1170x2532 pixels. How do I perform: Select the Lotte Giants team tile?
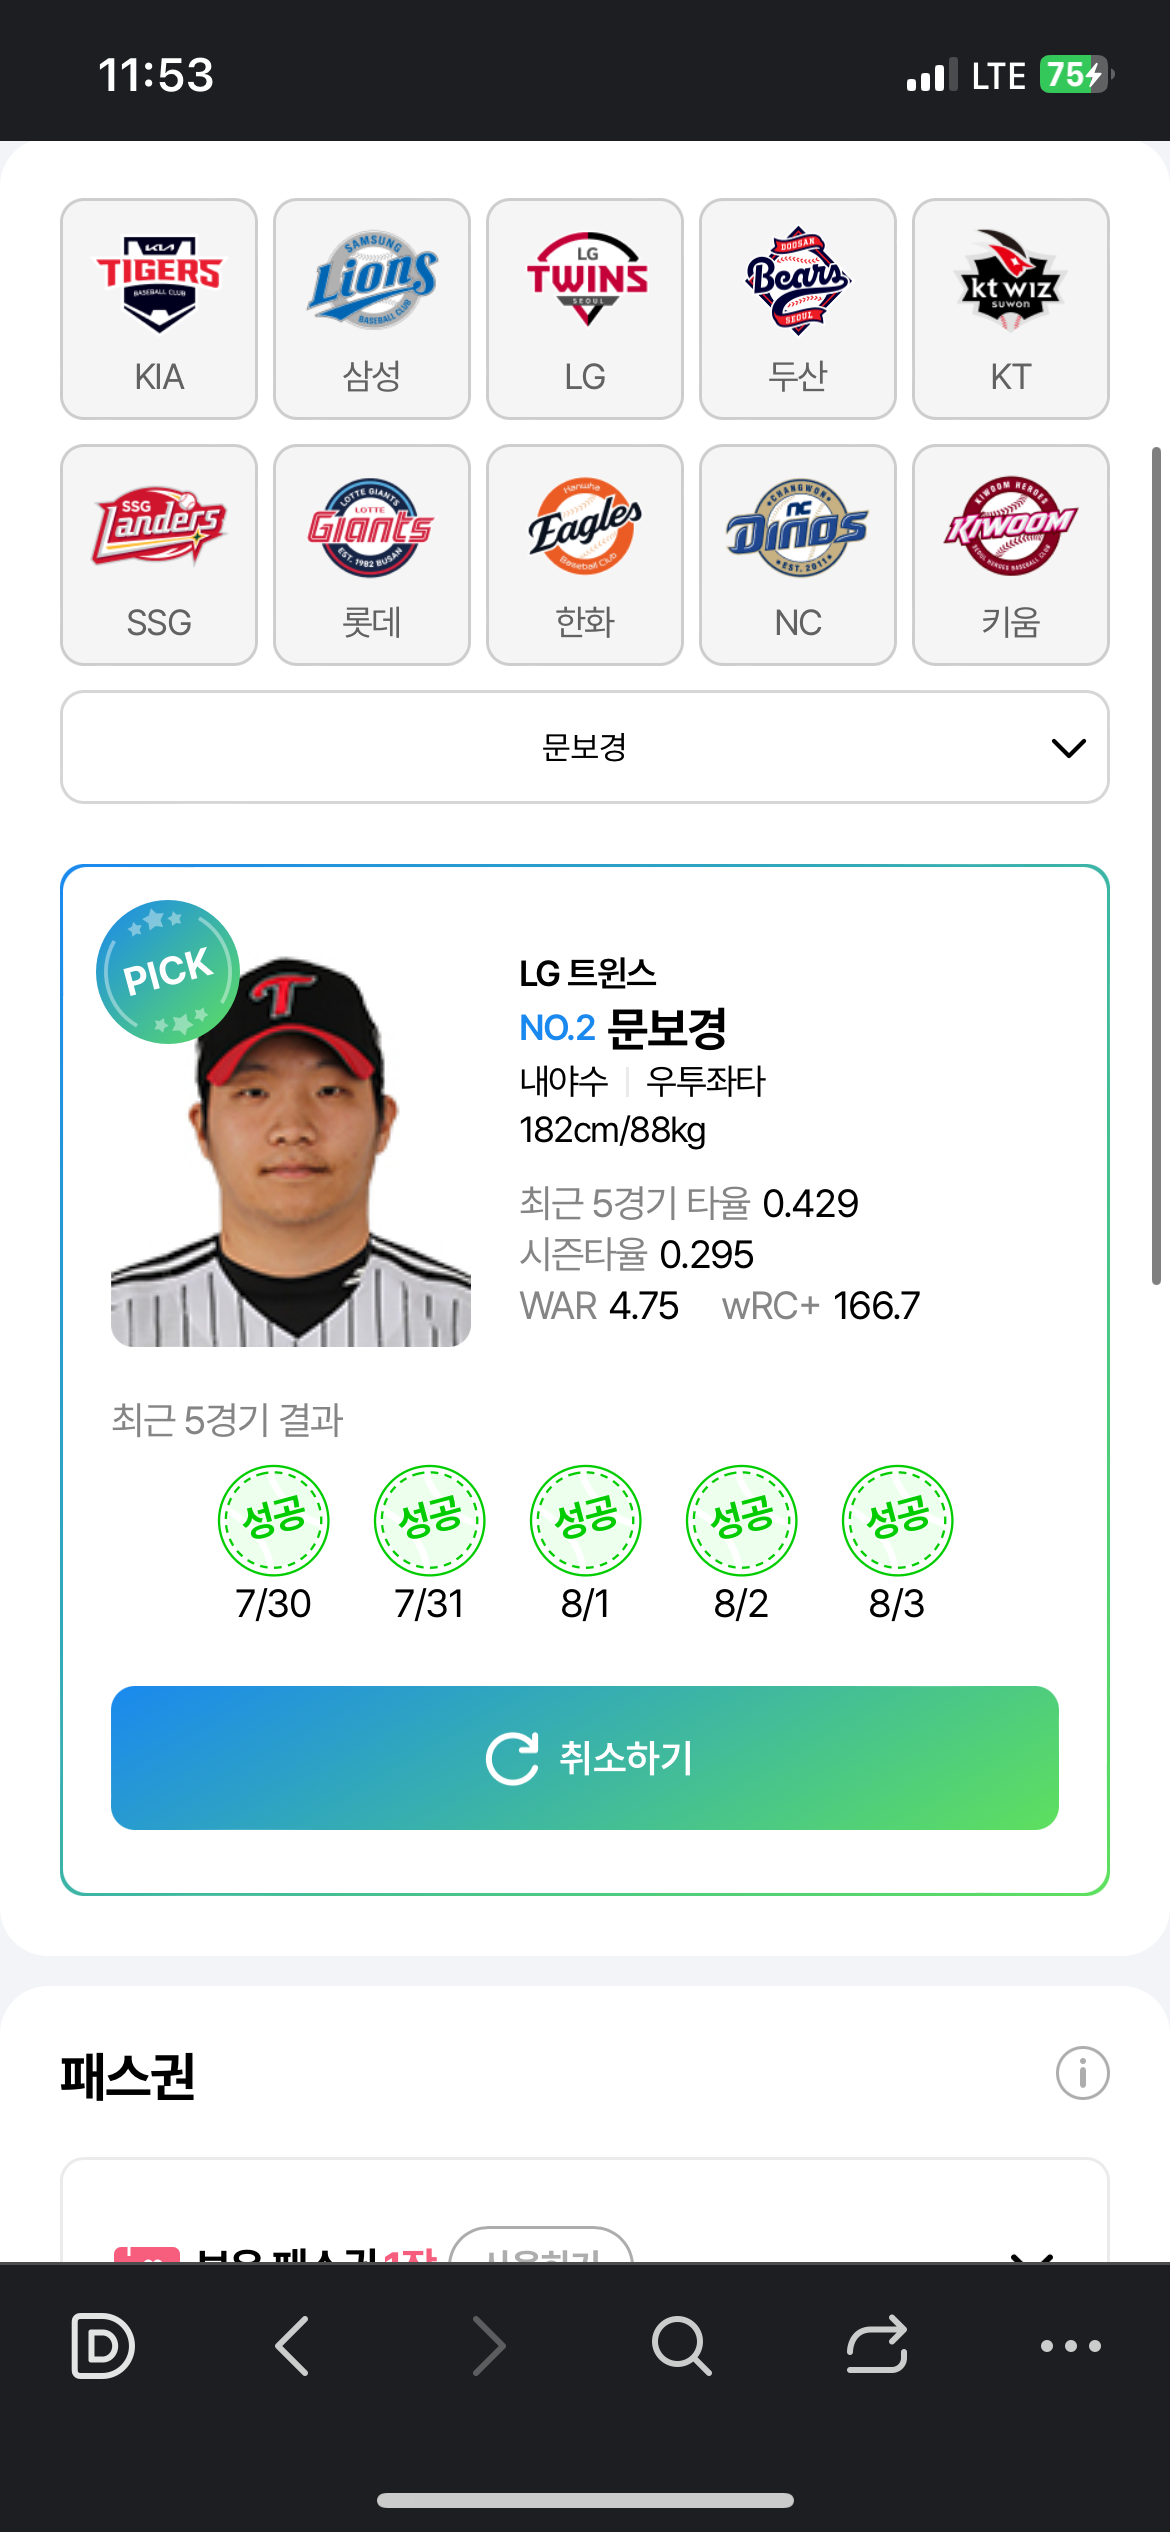[x=372, y=555]
